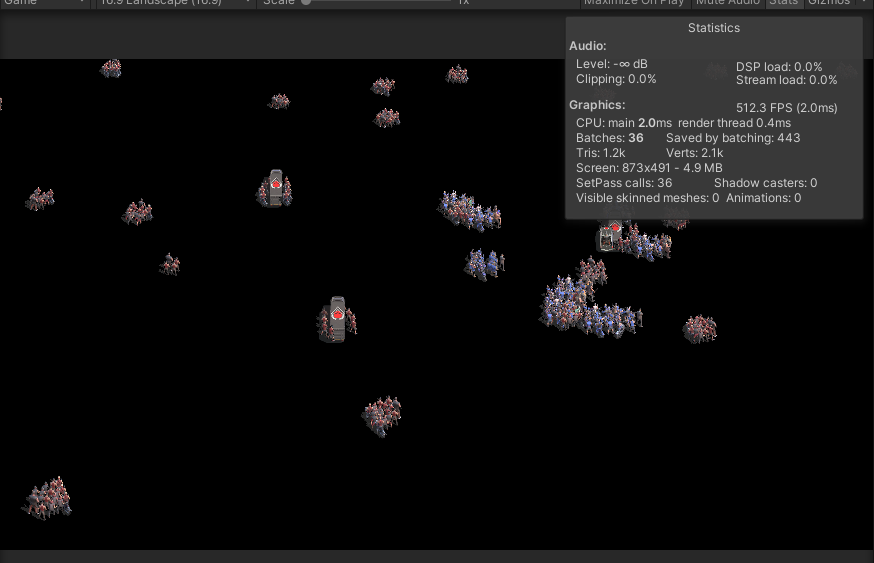This screenshot has height=563, width=874.
Task: Click the Statistics panel title
Action: [x=713, y=28]
